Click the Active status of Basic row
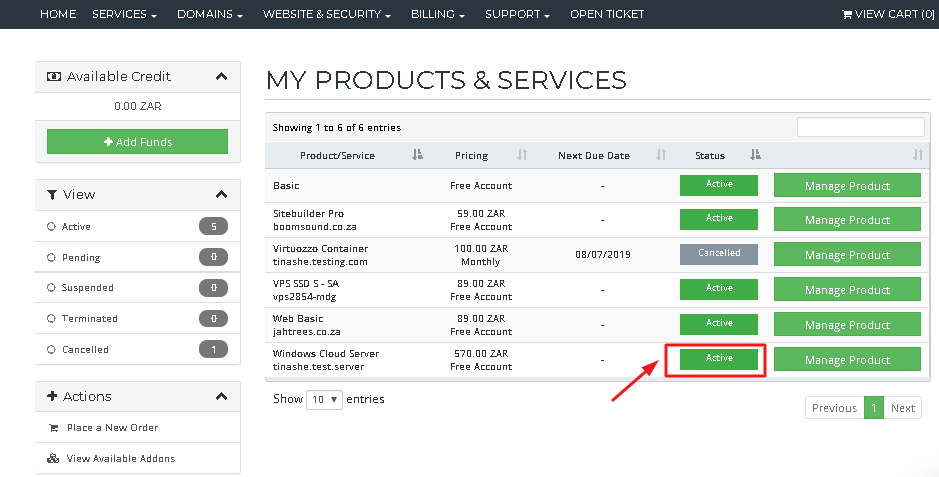 719,185
